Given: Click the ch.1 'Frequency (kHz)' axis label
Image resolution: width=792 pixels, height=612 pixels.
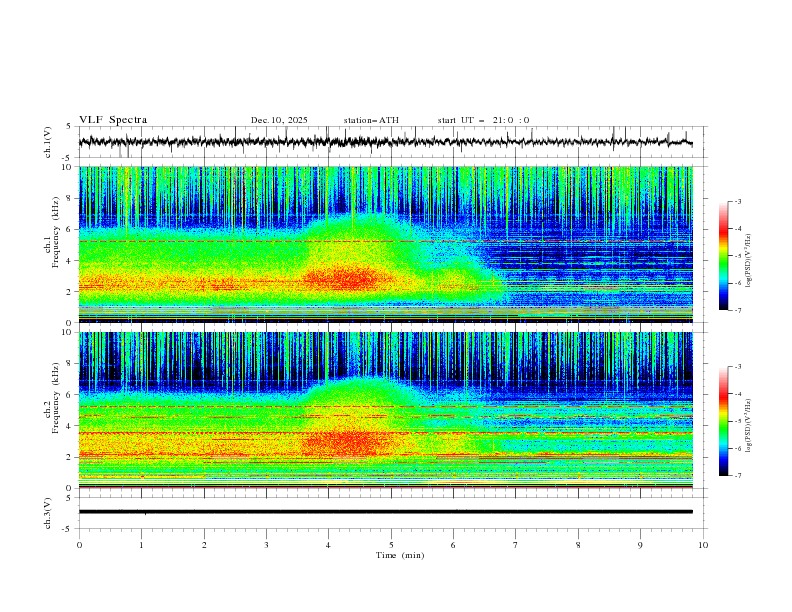Looking at the screenshot, I should (x=56, y=233).
